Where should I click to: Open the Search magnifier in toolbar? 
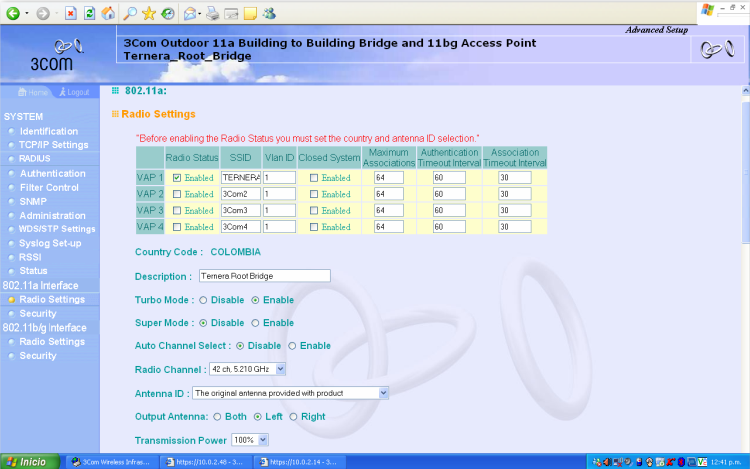[x=130, y=13]
